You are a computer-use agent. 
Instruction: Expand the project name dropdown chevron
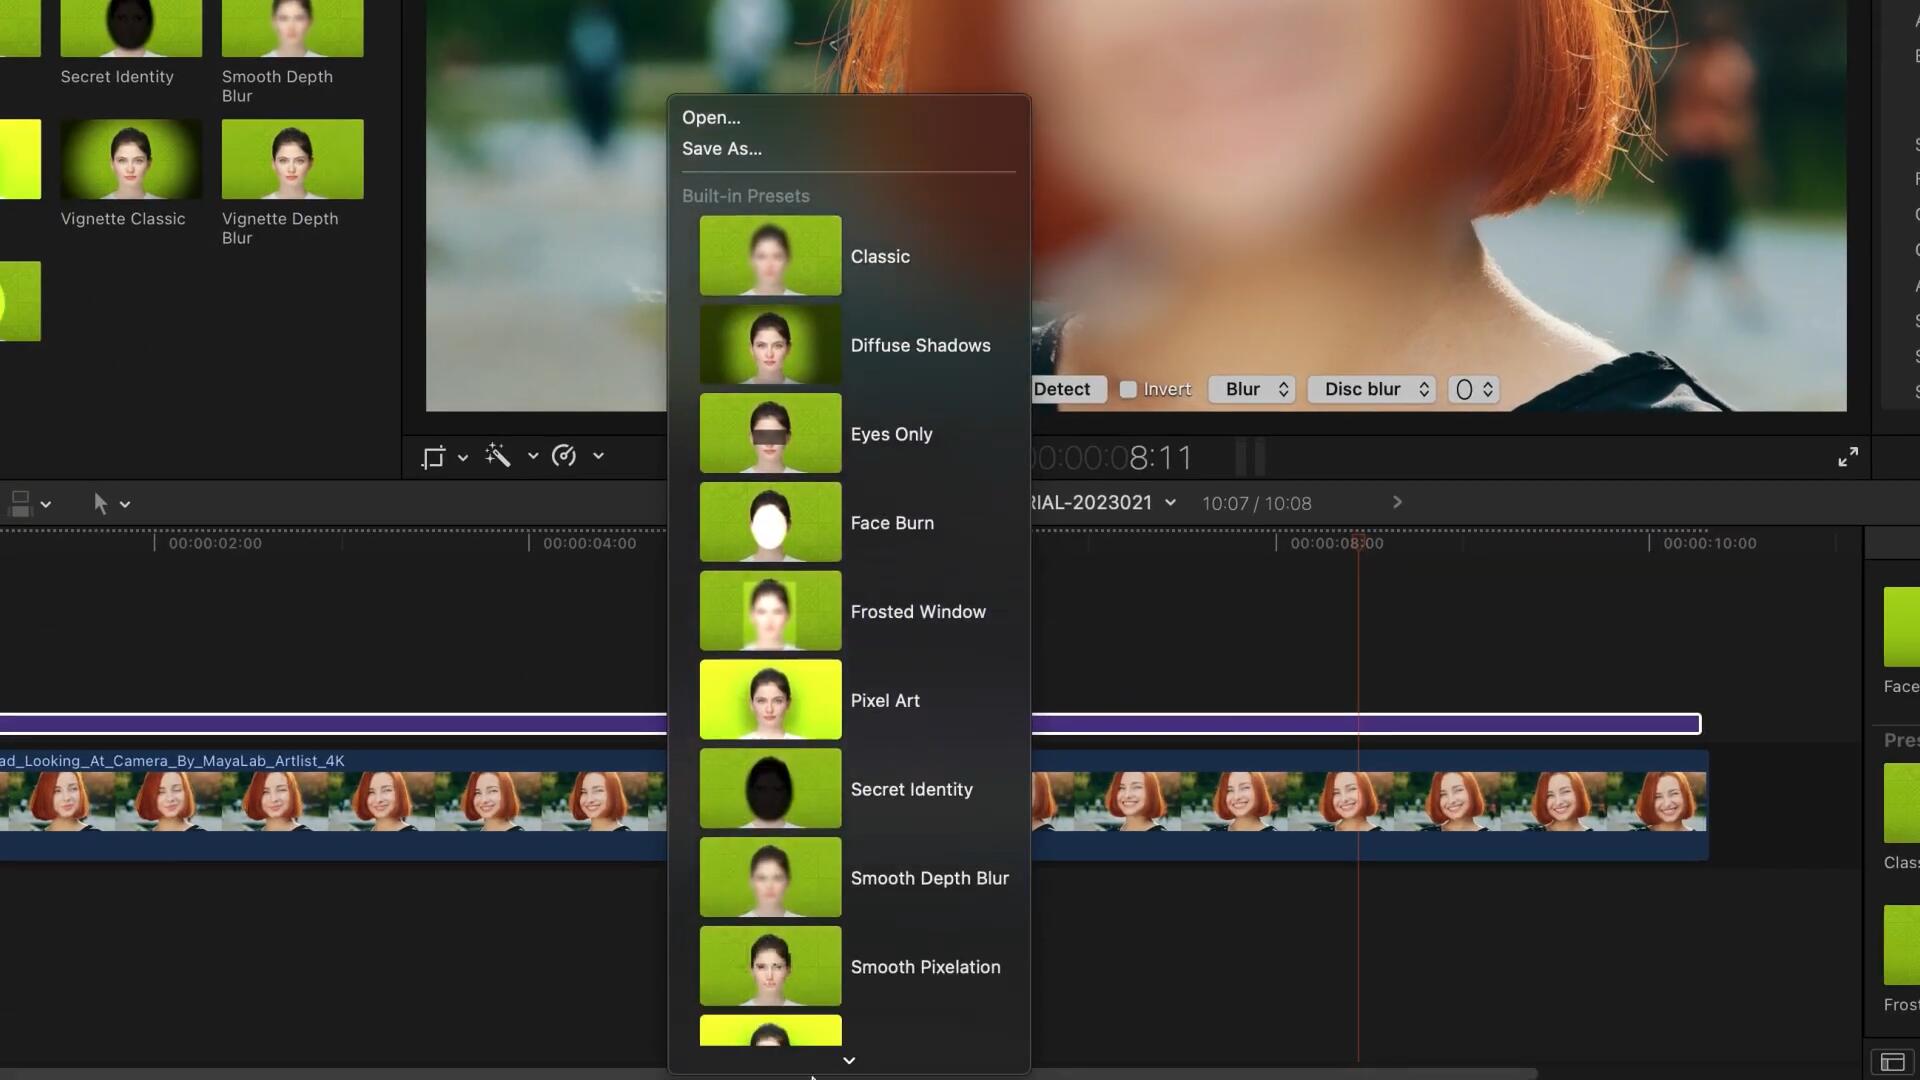click(1170, 503)
